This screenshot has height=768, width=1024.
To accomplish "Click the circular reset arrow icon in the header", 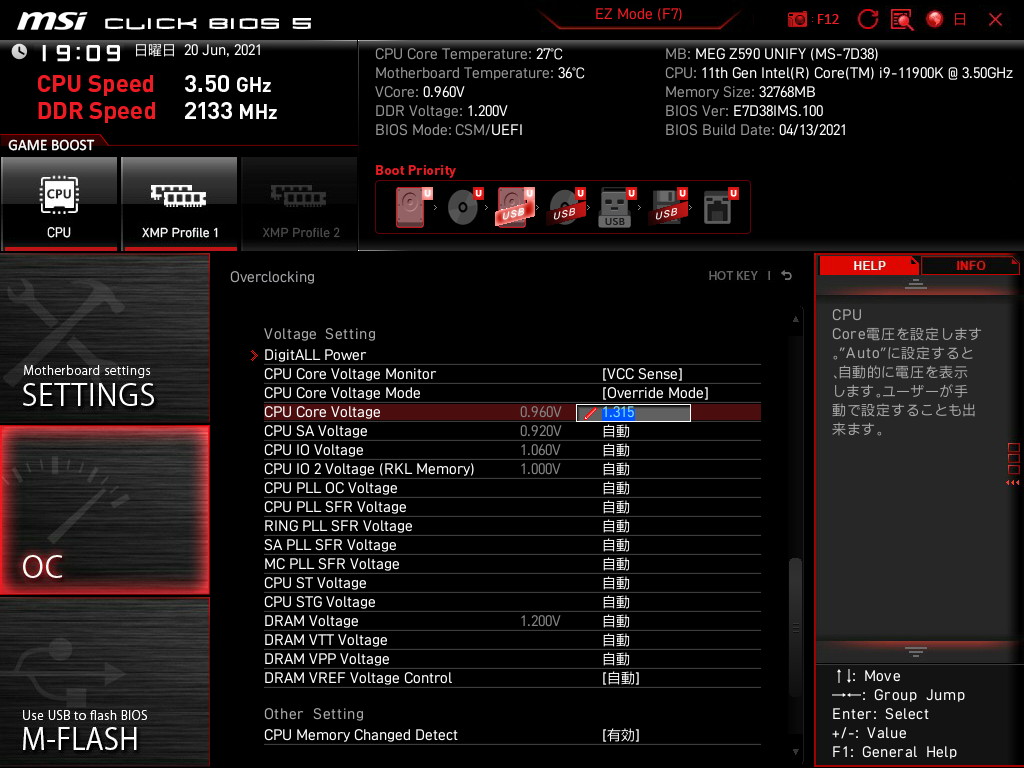I will pos(867,20).
